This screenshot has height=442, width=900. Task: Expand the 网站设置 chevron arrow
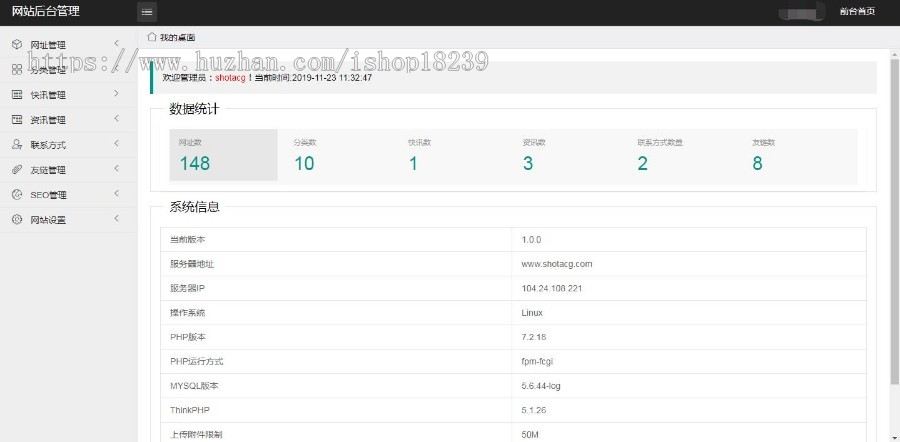(116, 219)
